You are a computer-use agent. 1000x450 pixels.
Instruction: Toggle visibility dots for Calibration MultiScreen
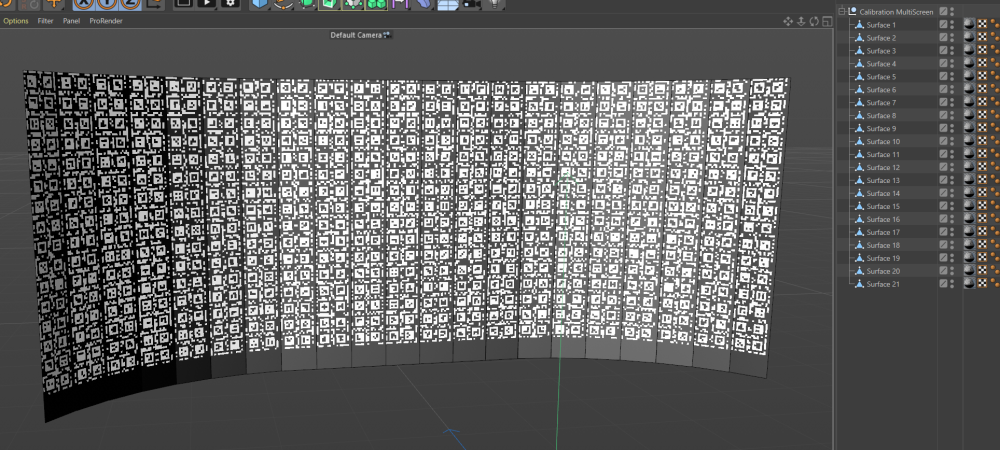pyautogui.click(x=952, y=11)
